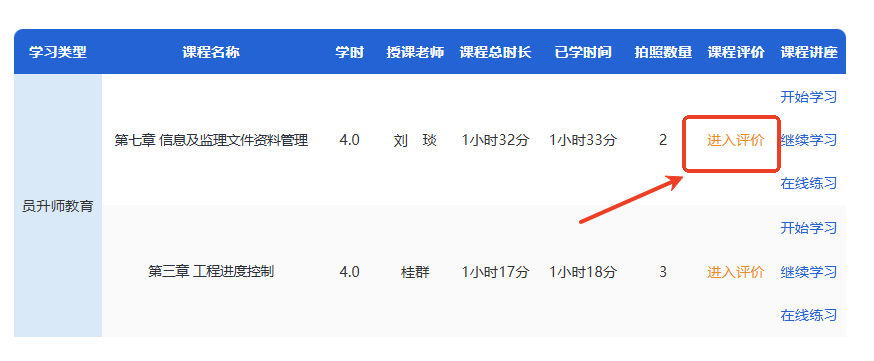874x361 pixels.
Task: Open 开始学习 for the 第三章 工程进度控制 course
Action: click(x=808, y=228)
